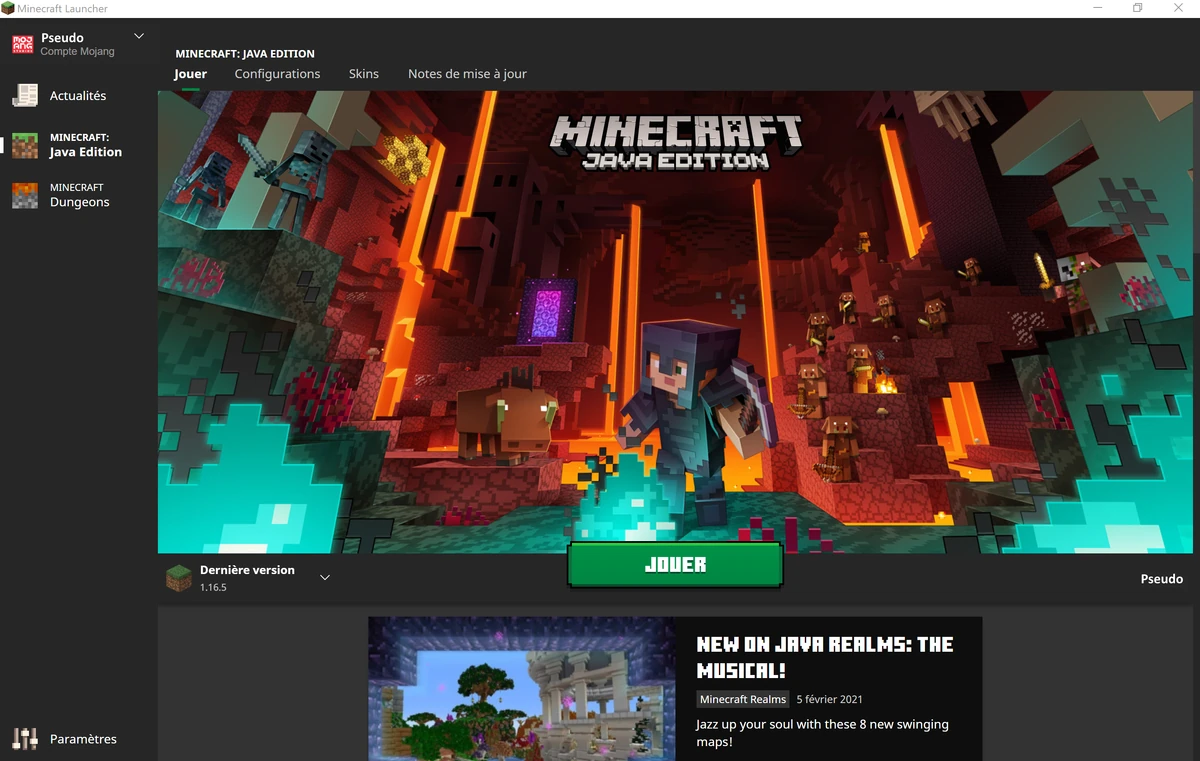Click the grass block version icon
The width and height of the screenshot is (1200, 761).
click(178, 577)
